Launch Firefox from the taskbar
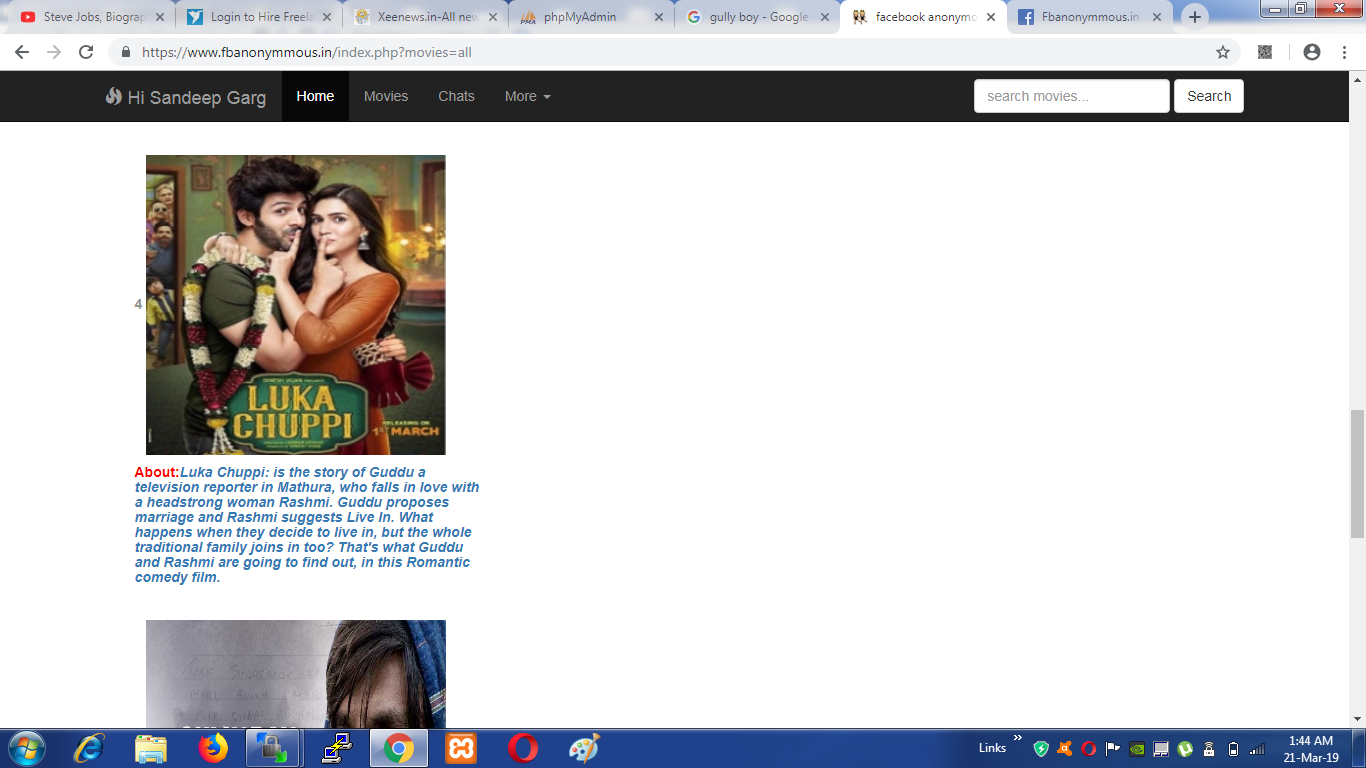Image resolution: width=1366 pixels, height=768 pixels. point(213,748)
